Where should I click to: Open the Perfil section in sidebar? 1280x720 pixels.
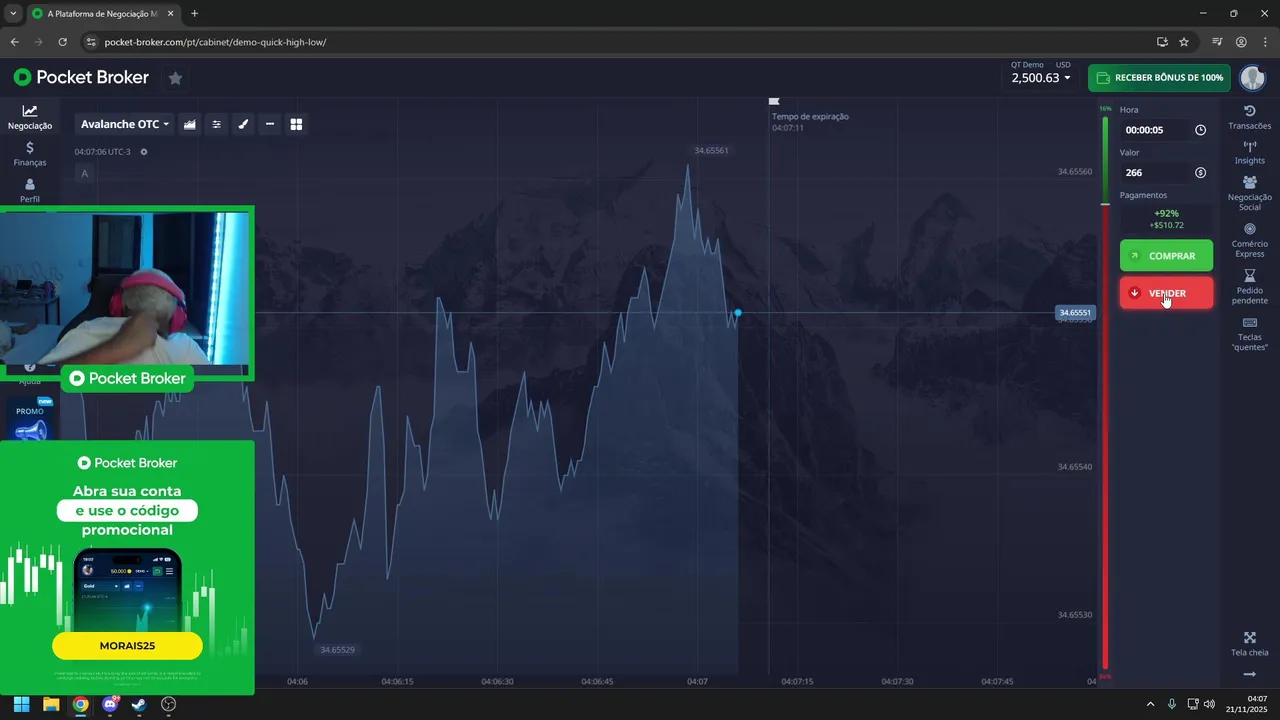[x=30, y=190]
